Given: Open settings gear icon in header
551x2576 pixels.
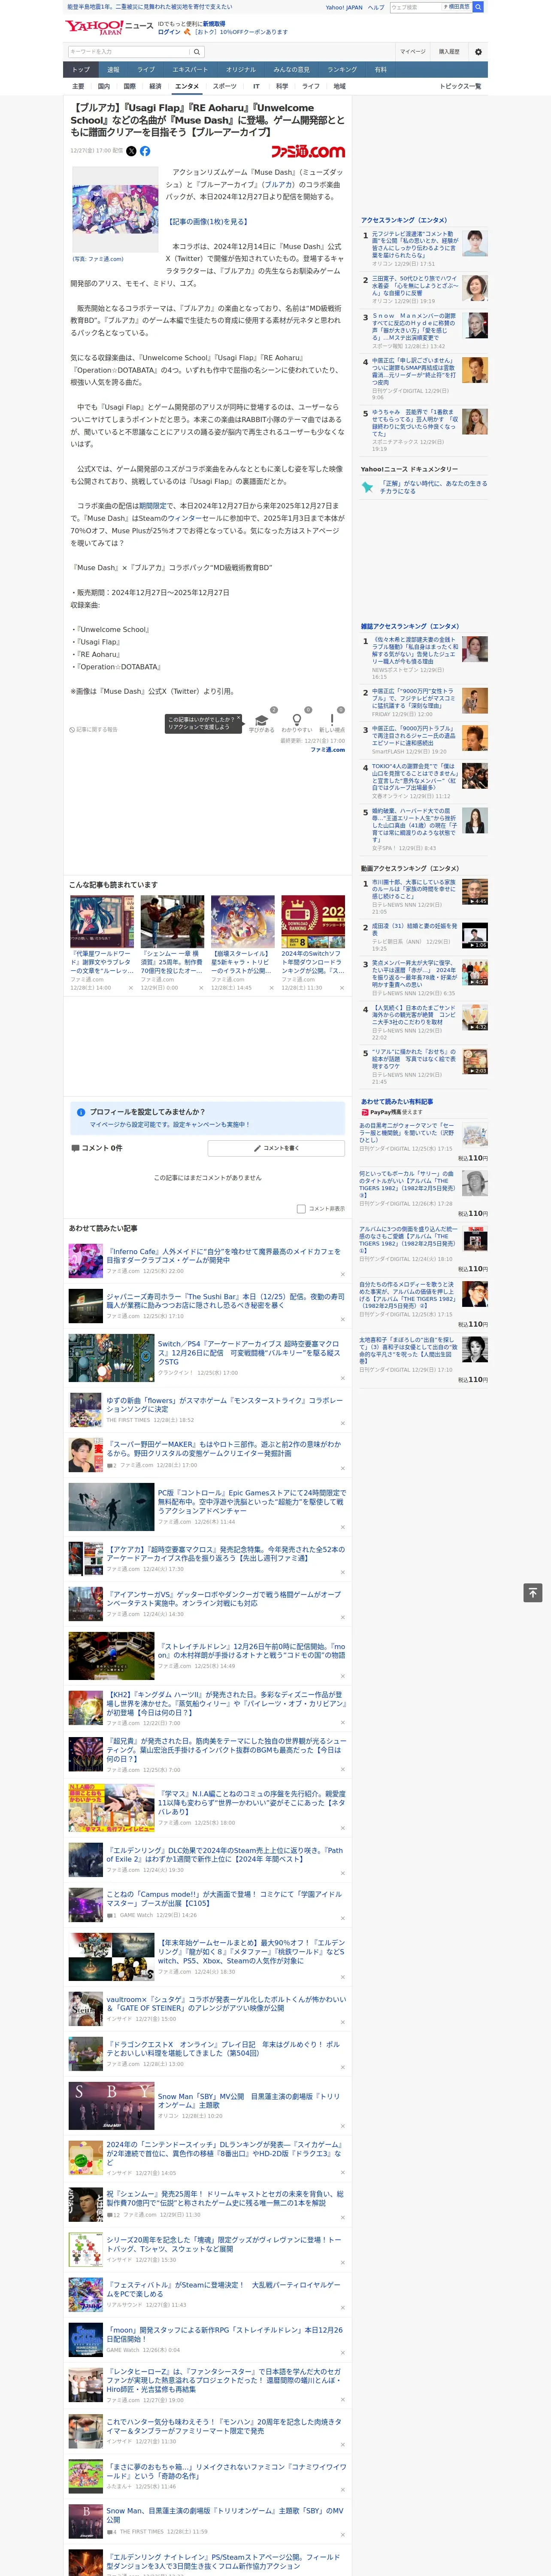Looking at the screenshot, I should pyautogui.click(x=478, y=52).
